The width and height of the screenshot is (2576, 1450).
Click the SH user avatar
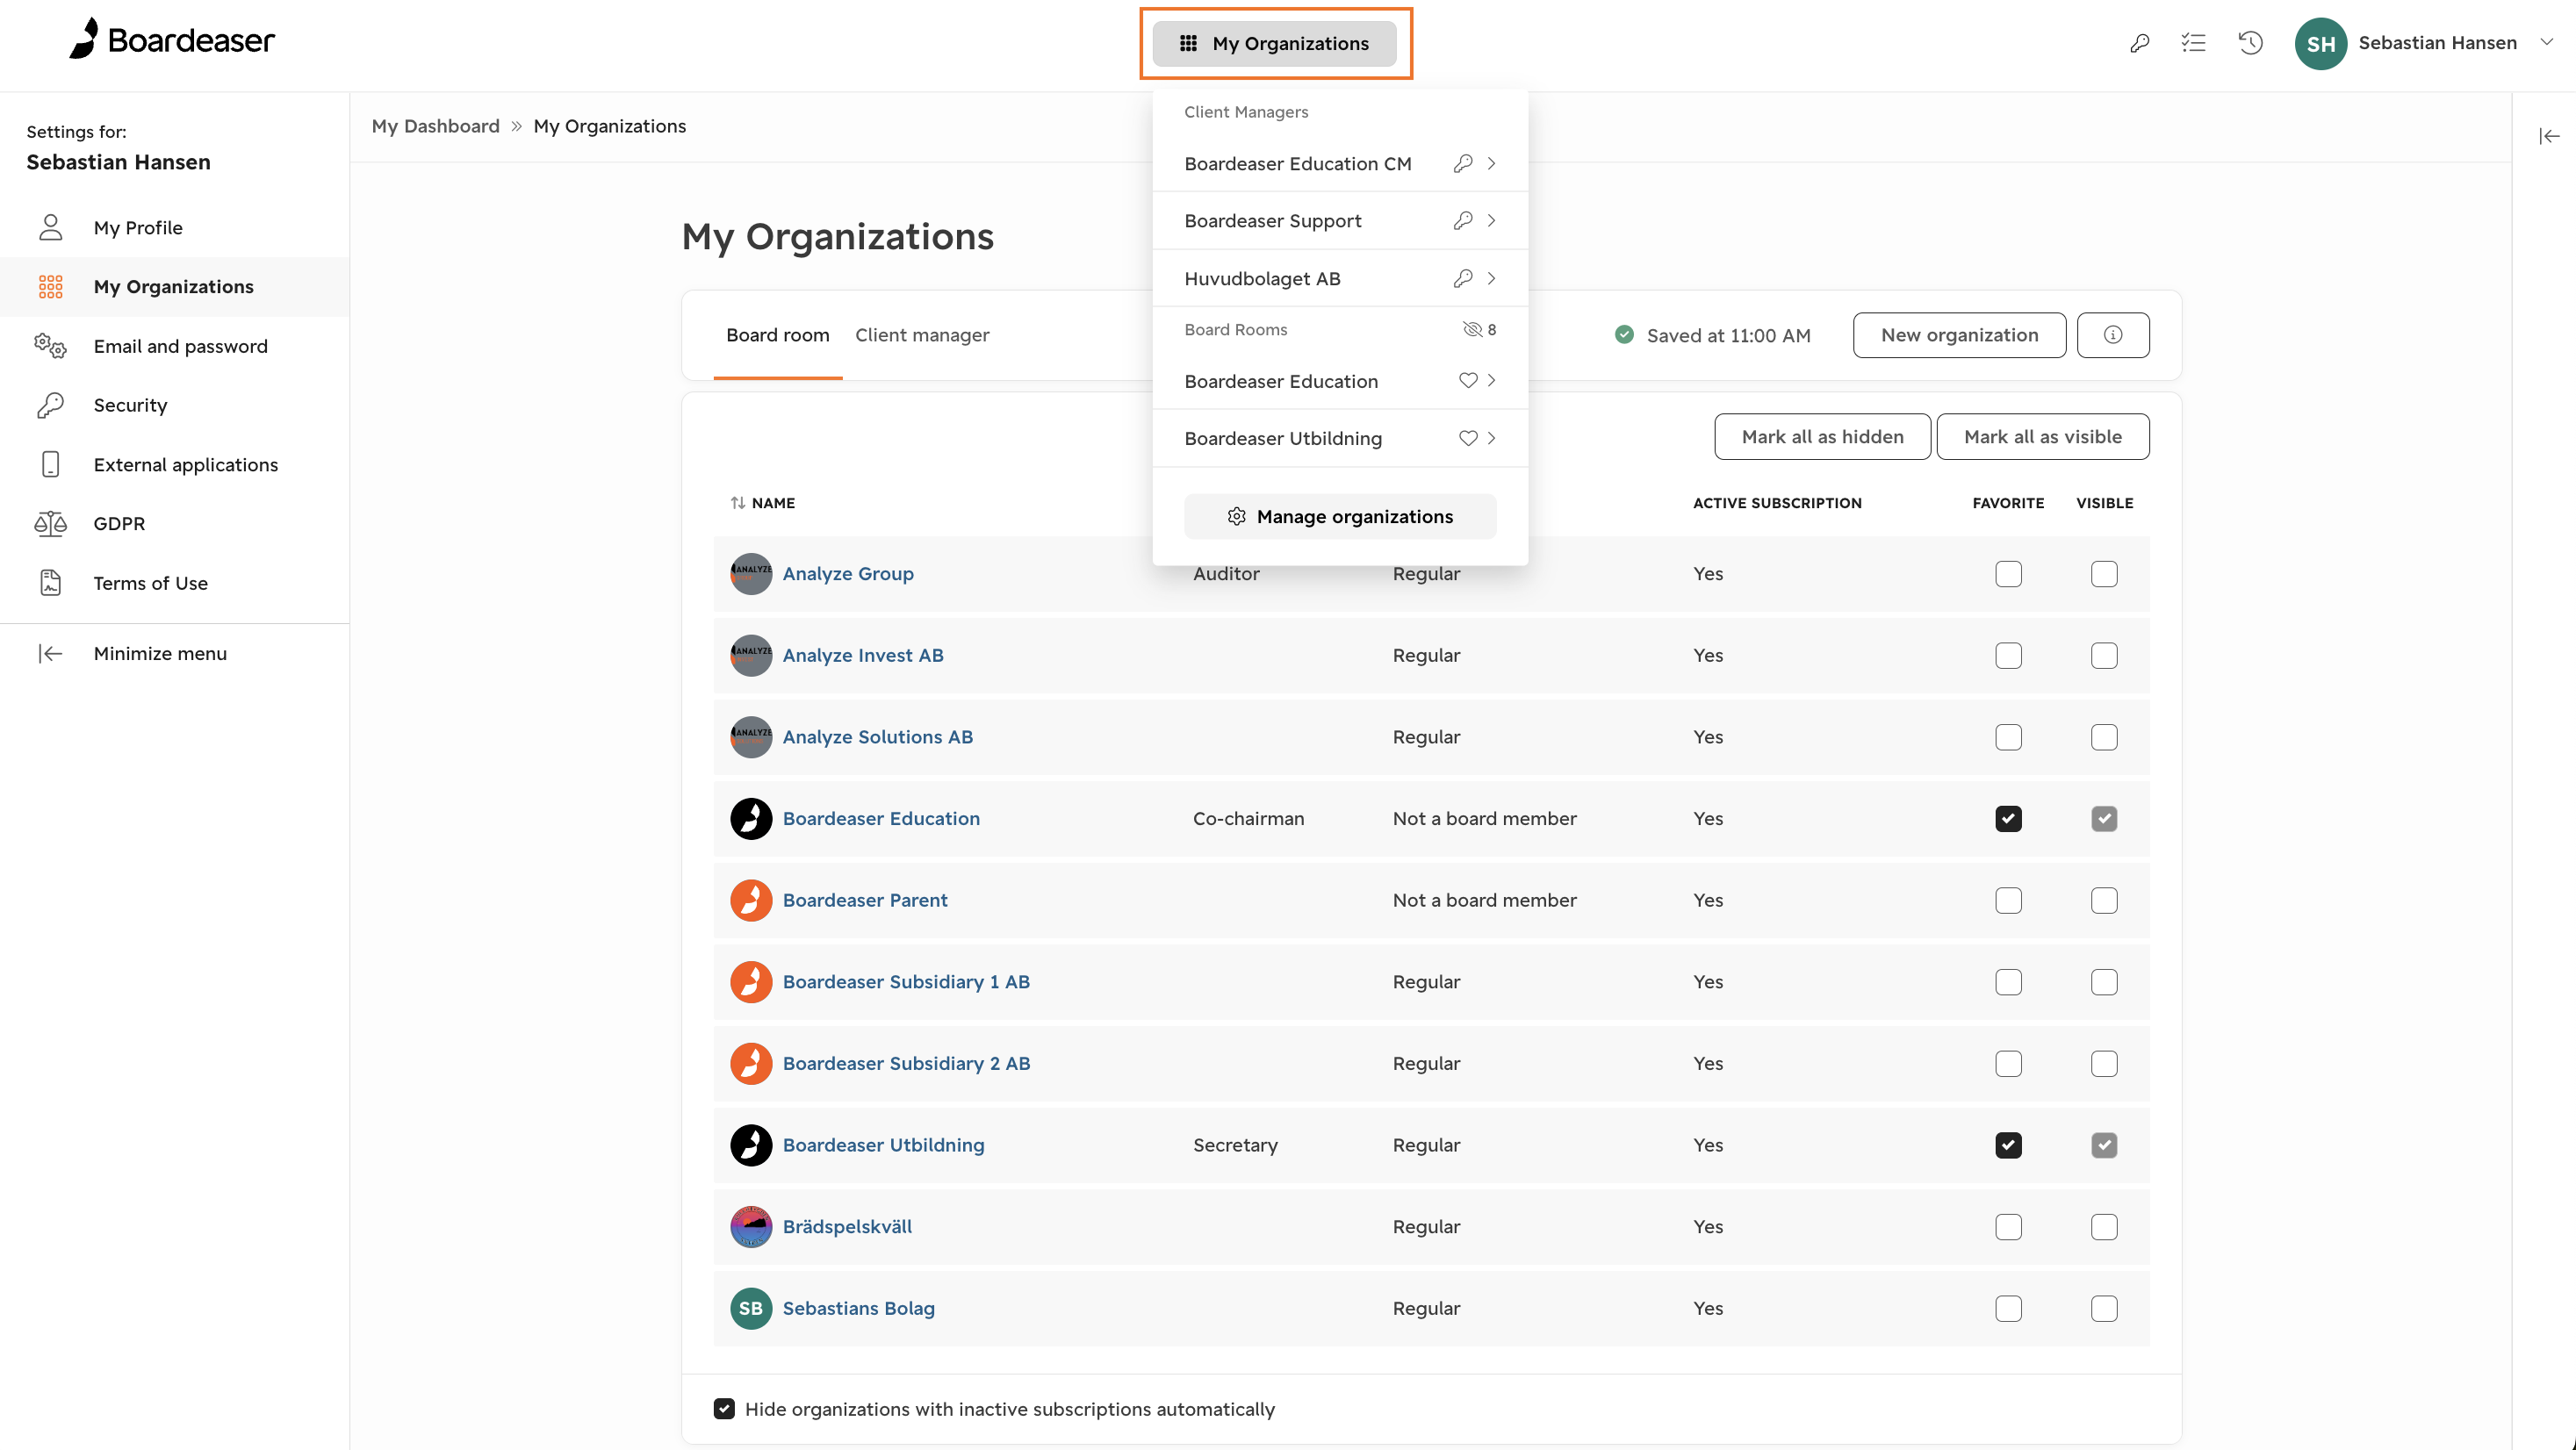pyautogui.click(x=2320, y=43)
